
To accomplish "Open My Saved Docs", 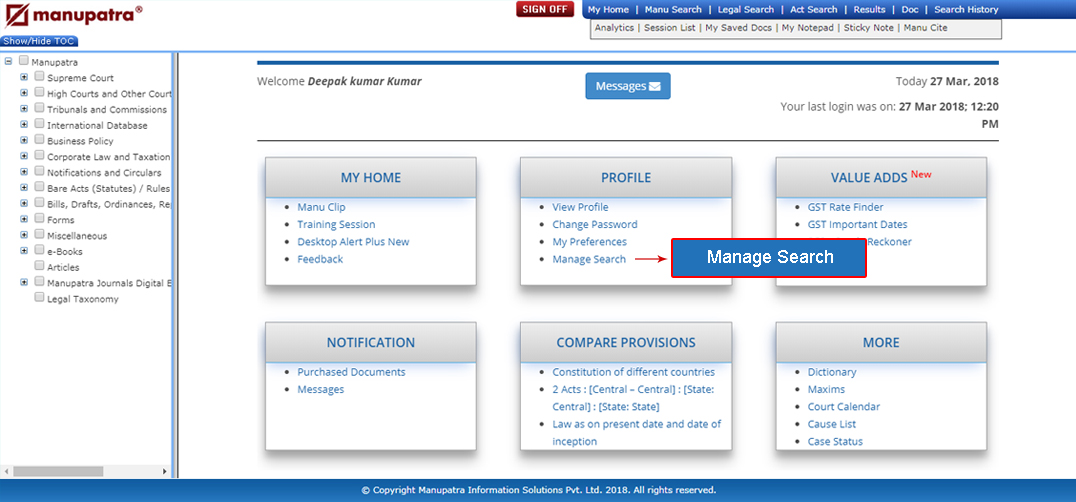I will [x=739, y=28].
